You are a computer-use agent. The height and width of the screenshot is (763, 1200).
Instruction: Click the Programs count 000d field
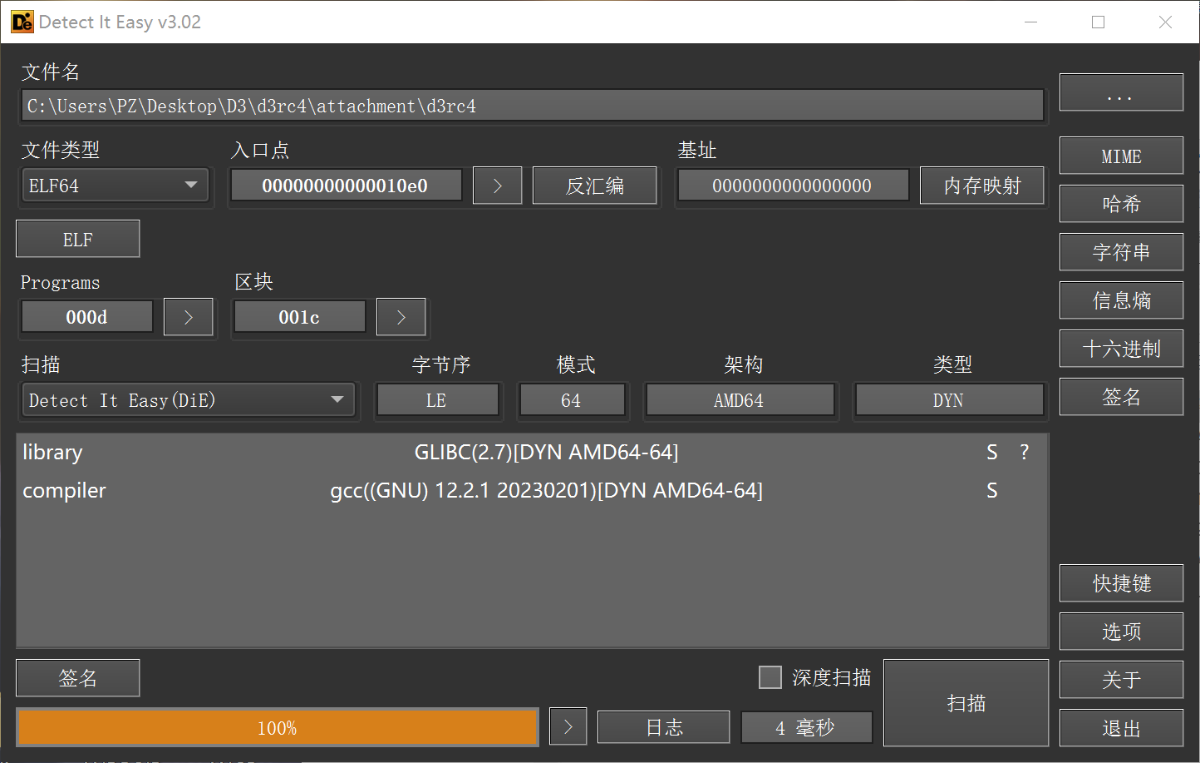87,317
